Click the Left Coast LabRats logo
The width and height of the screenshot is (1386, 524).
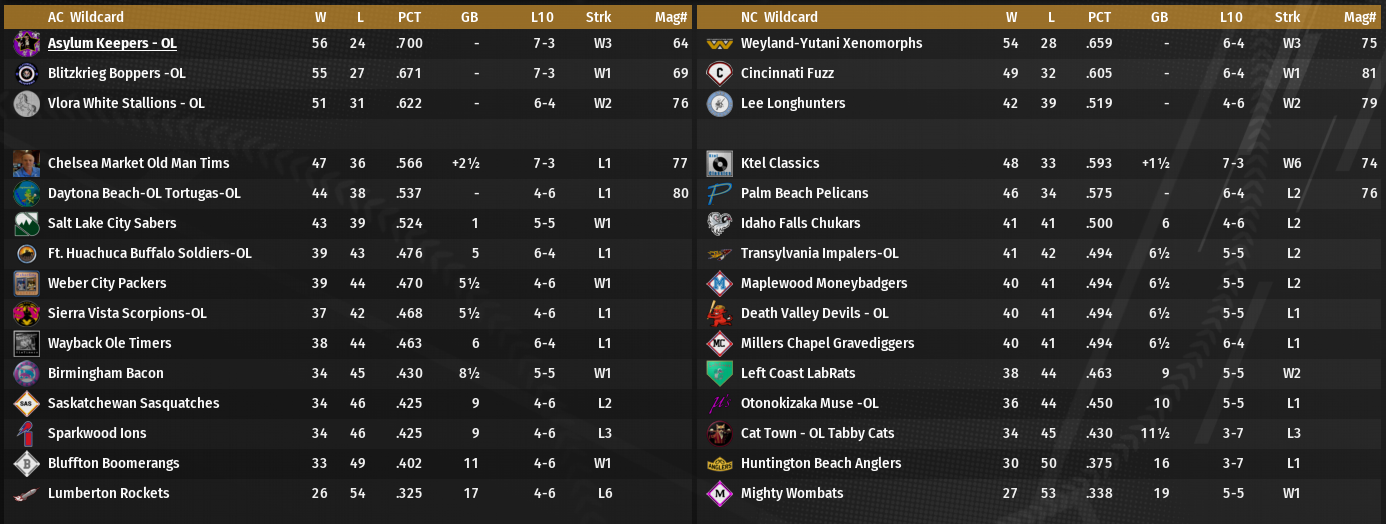[x=719, y=374]
